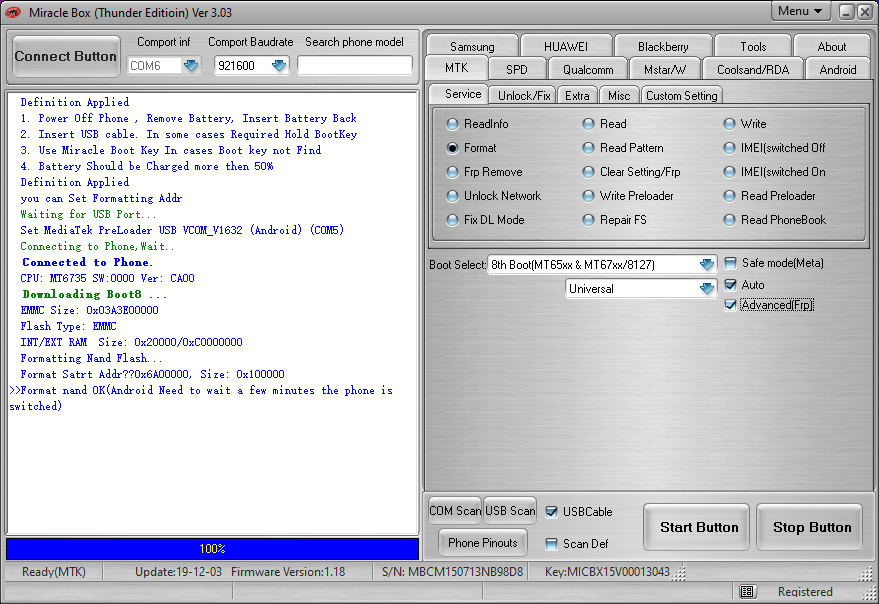Enable the Scan Def checkbox
Screen dimensions: 879x604
tap(552, 543)
